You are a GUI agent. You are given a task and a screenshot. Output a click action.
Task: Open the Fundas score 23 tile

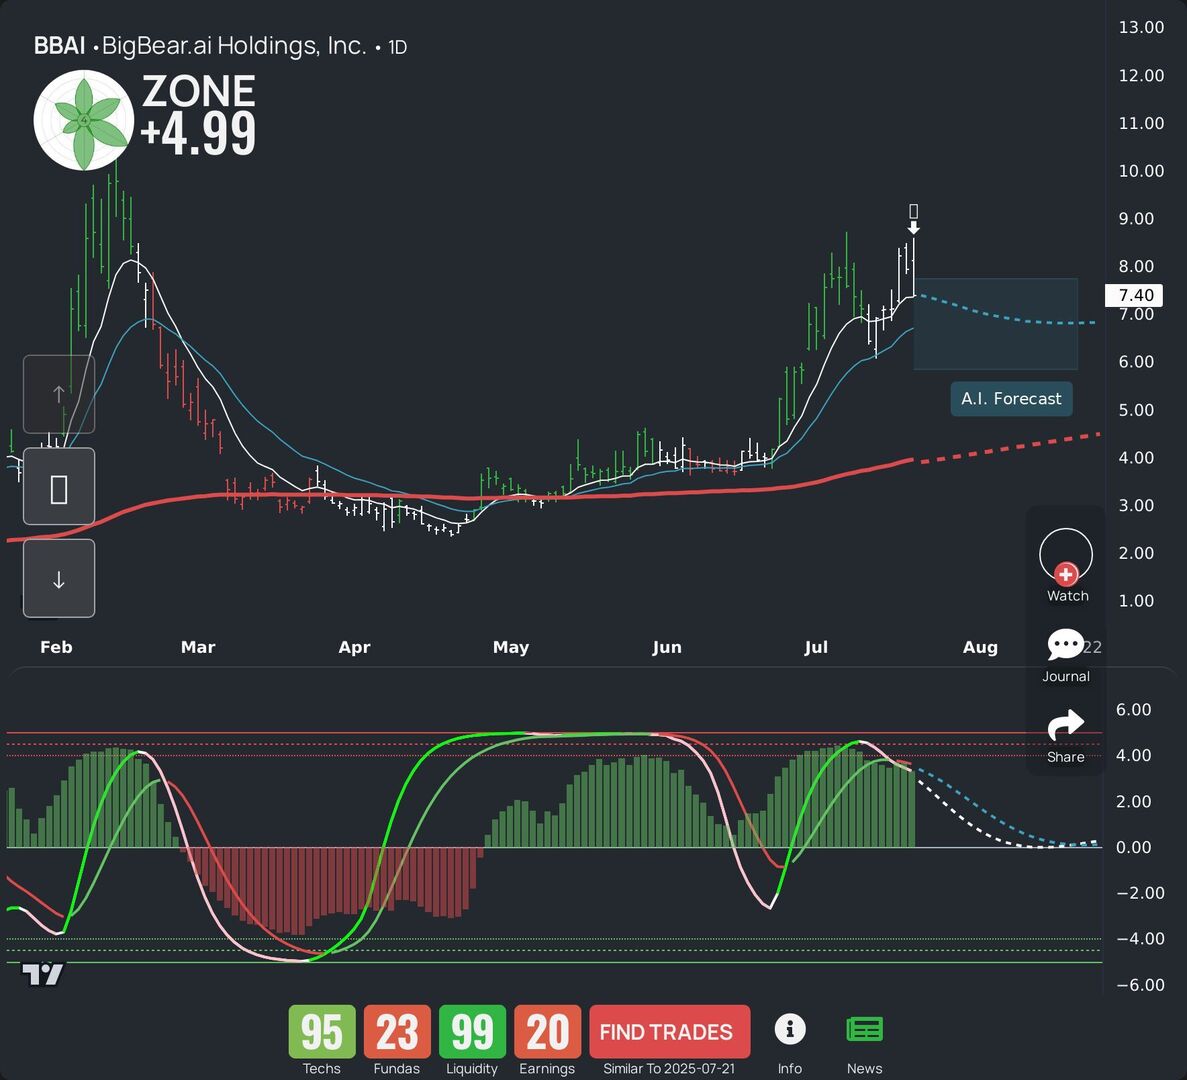397,1032
